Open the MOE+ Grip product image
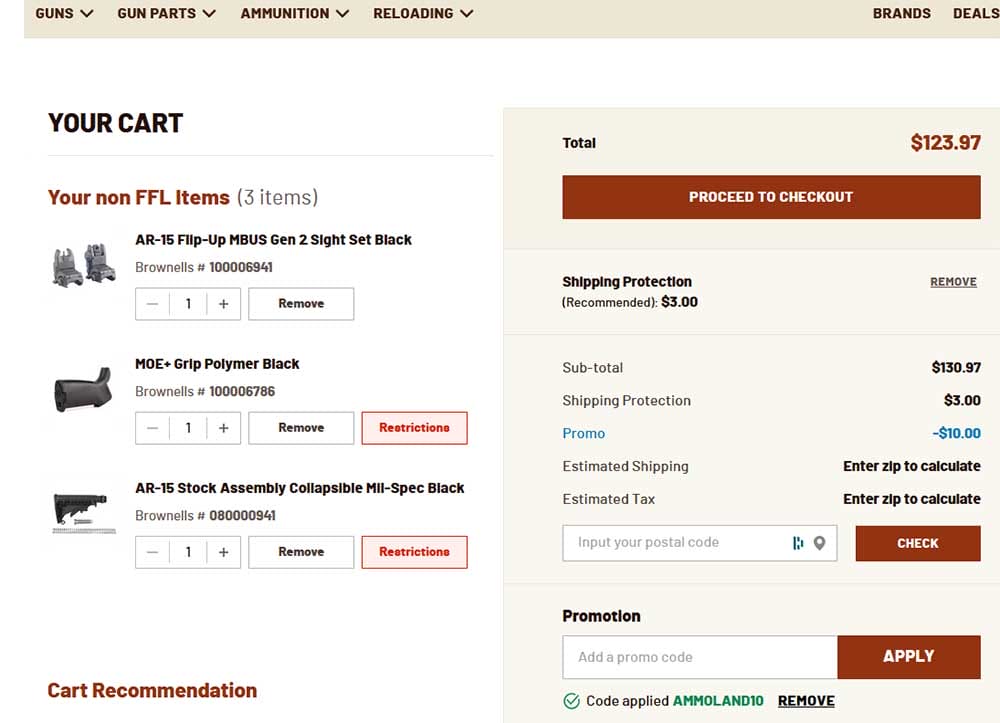This screenshot has width=1000, height=723. click(x=83, y=390)
